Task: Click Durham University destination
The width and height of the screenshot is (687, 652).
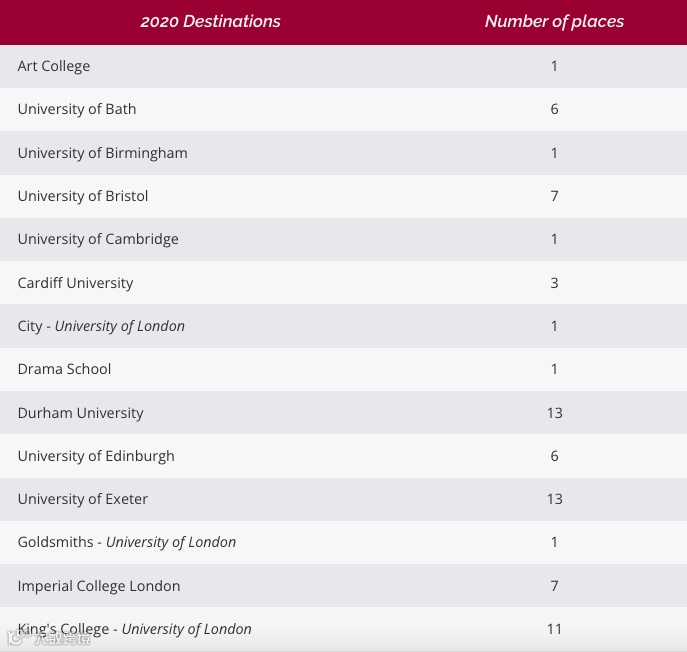Action: coord(80,413)
